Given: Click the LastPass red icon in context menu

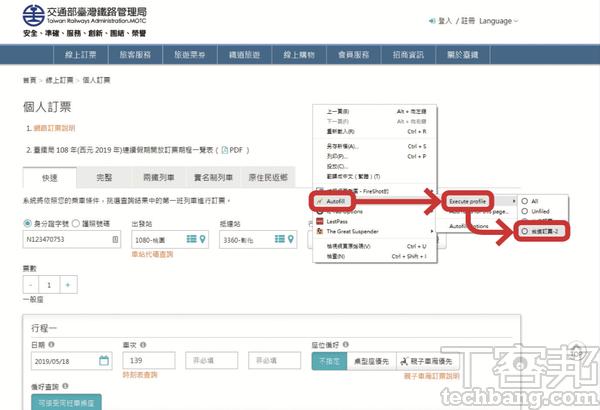Looking at the screenshot, I should click(320, 221).
